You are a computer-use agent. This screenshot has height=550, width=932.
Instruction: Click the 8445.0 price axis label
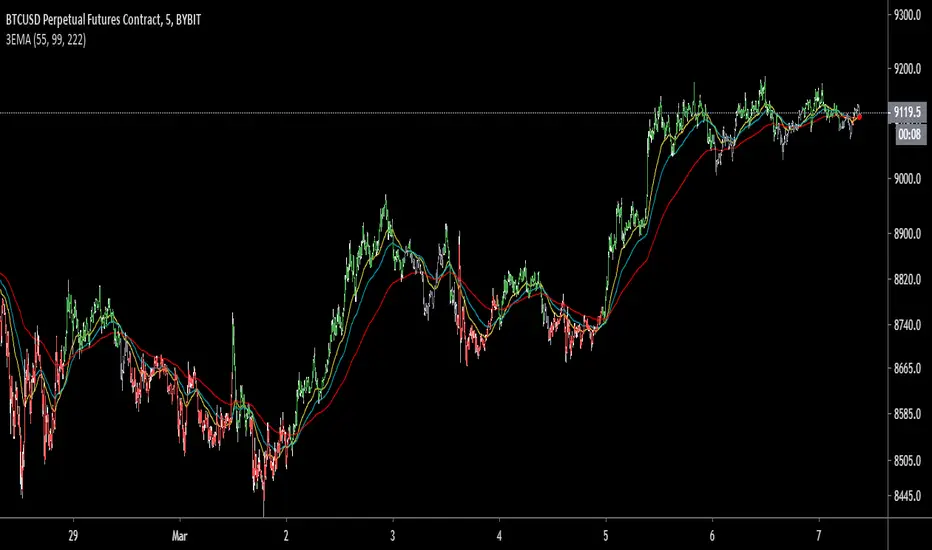[908, 495]
